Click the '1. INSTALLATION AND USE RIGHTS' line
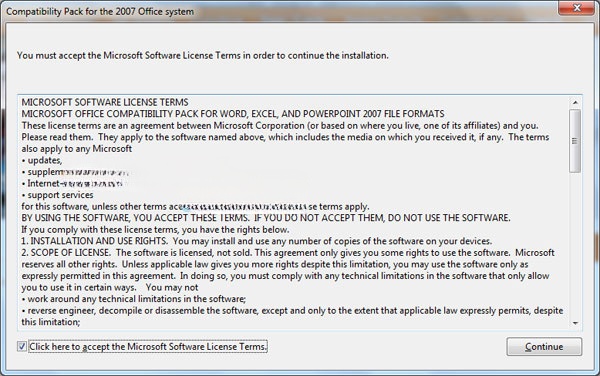The width and height of the screenshot is (600, 376). click(256, 241)
